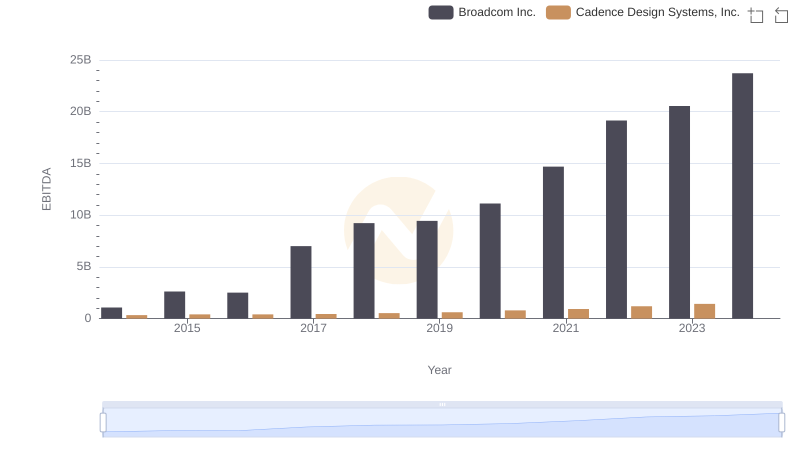Image resolution: width=800 pixels, height=461 pixels.
Task: Click the Cadence bar for 2023
Action: pyautogui.click(x=705, y=311)
